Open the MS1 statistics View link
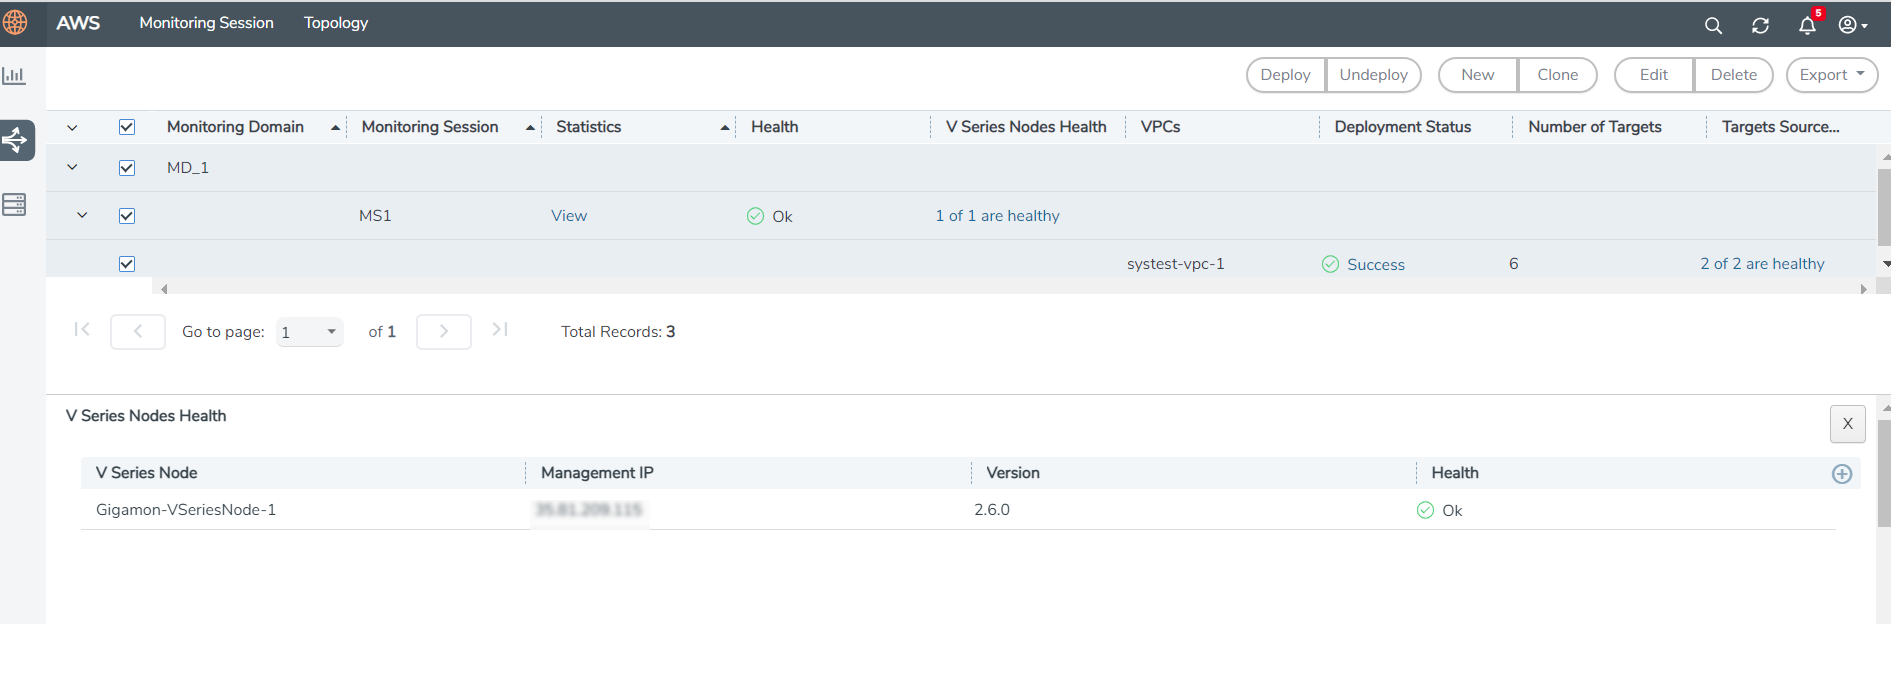 [569, 216]
